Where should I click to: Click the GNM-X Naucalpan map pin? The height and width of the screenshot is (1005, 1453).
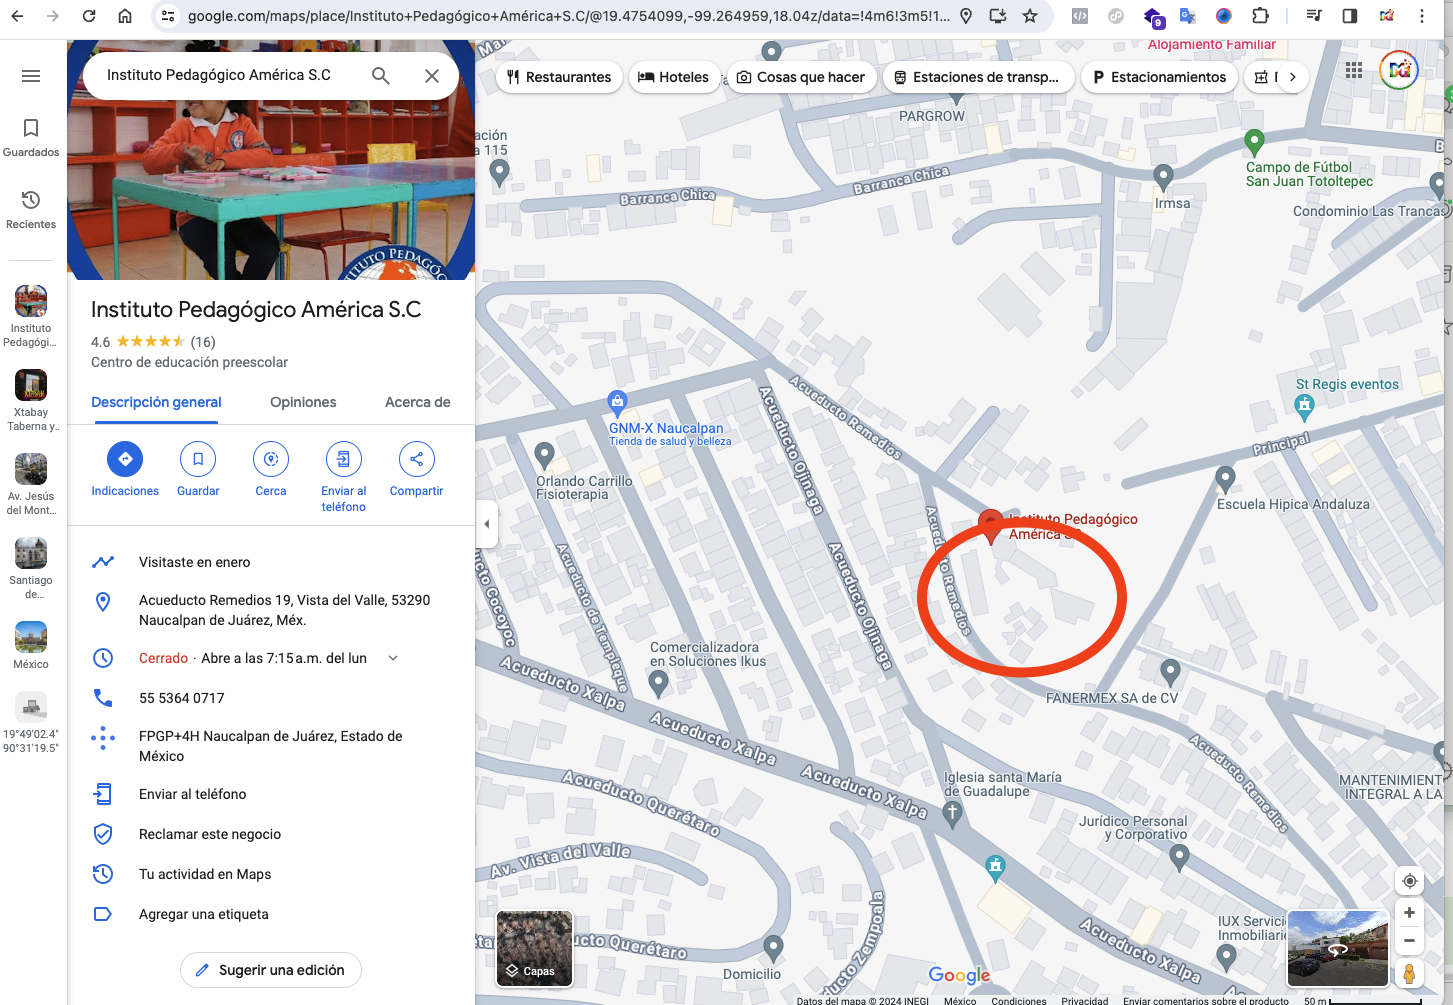[618, 403]
